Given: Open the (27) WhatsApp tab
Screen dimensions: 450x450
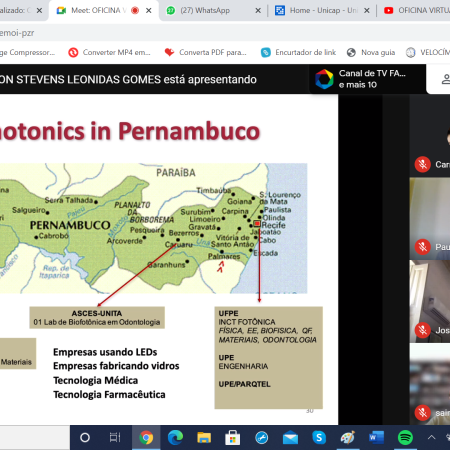Looking at the screenshot, I should [213, 11].
